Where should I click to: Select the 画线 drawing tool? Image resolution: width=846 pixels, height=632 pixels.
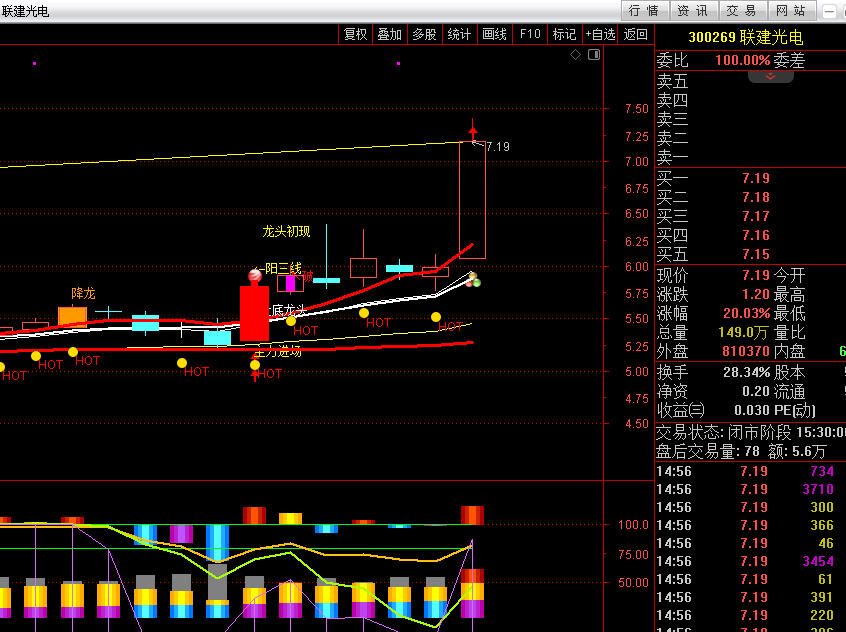click(x=494, y=34)
